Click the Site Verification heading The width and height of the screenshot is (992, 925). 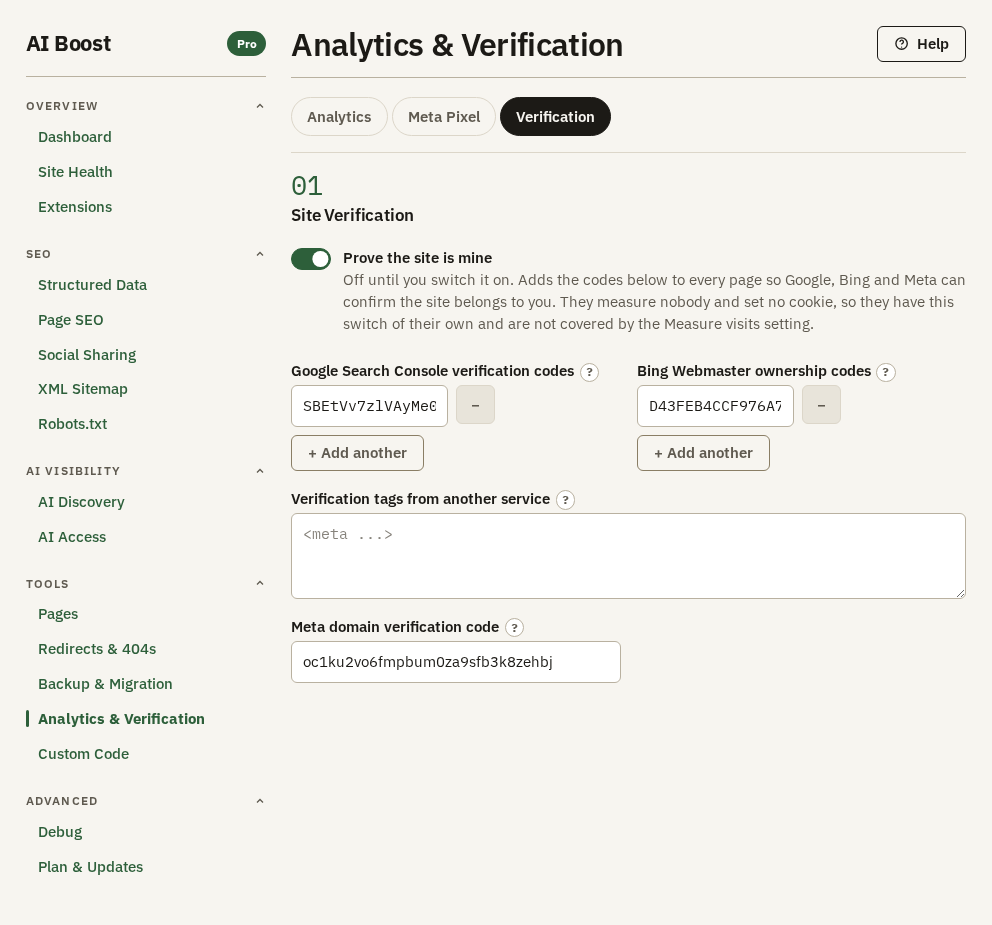[352, 216]
